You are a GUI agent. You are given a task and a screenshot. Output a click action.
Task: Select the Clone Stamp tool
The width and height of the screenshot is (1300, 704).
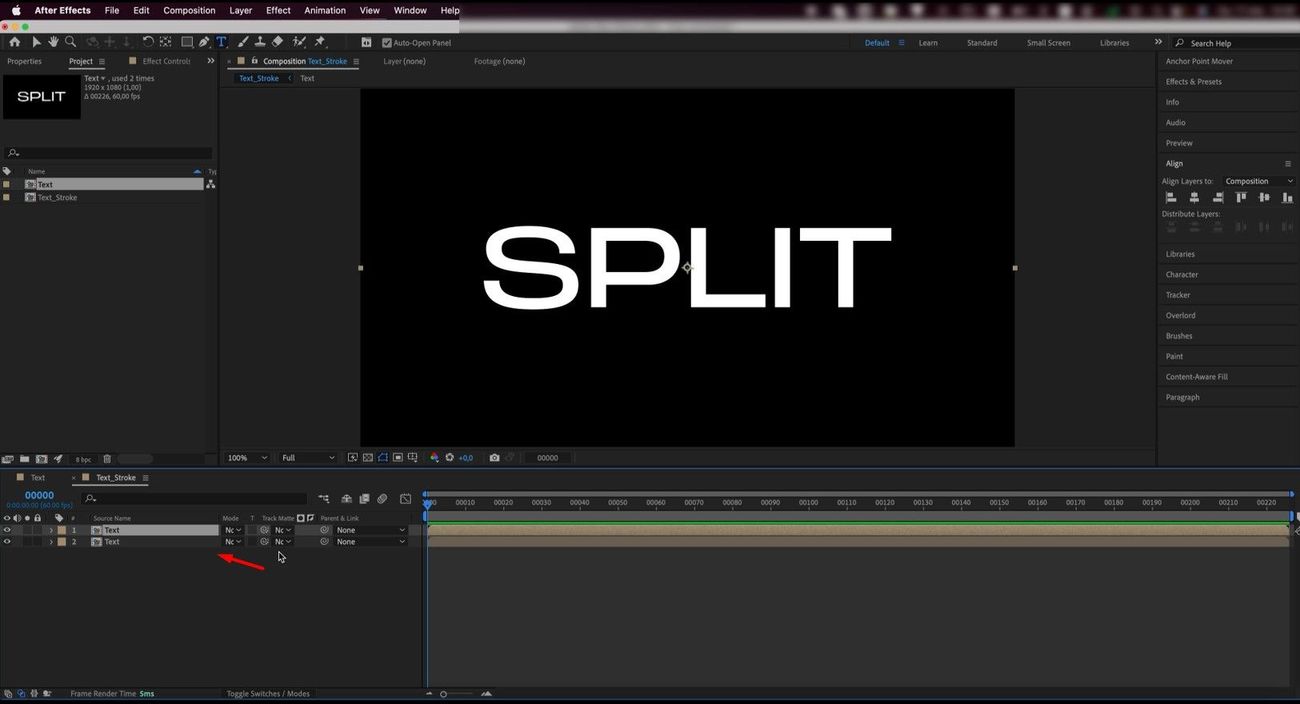coord(260,42)
